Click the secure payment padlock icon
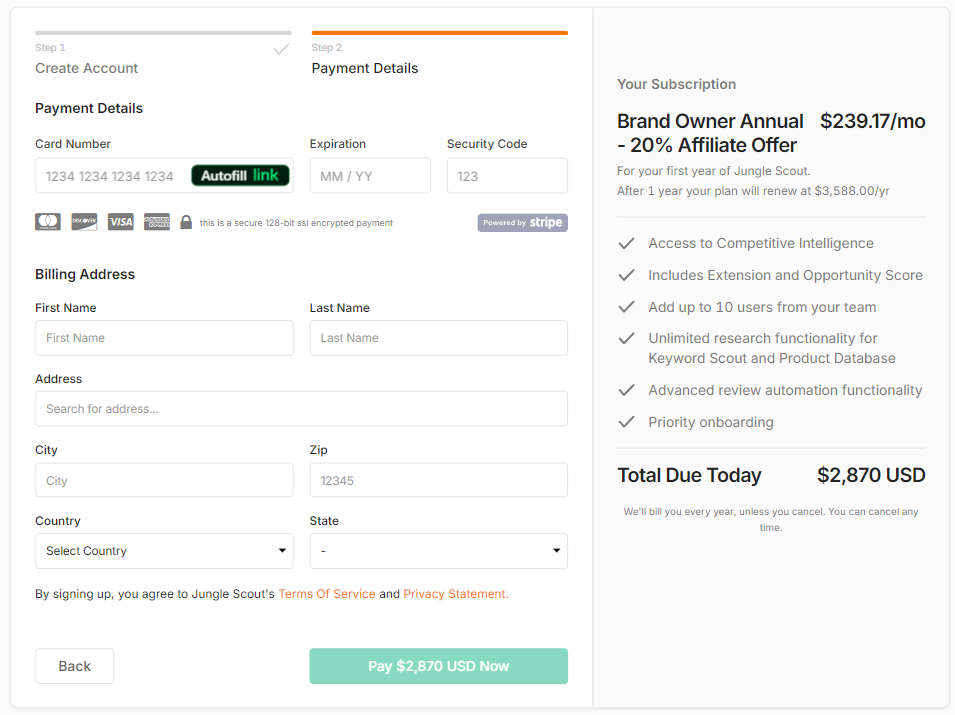955x715 pixels. pos(186,222)
